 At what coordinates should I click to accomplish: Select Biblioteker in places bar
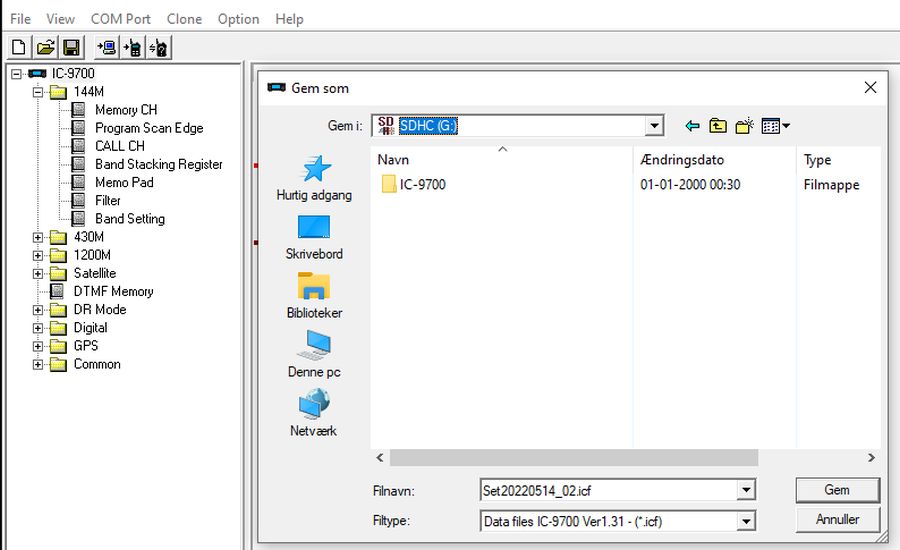pyautogui.click(x=314, y=296)
